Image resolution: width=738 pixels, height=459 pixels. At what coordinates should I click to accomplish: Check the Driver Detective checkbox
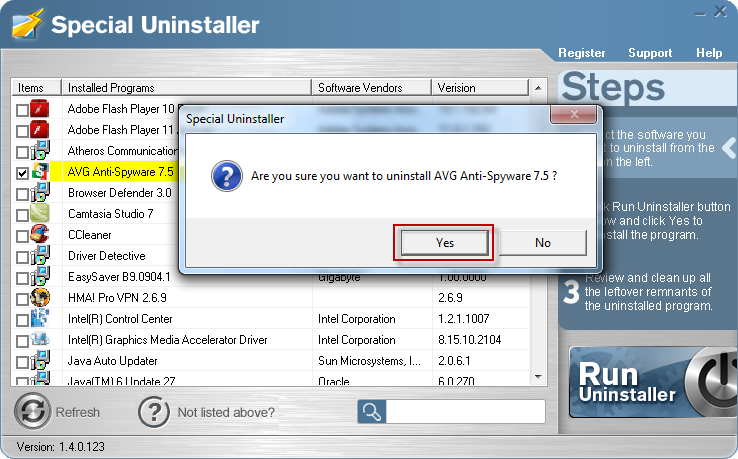22,257
